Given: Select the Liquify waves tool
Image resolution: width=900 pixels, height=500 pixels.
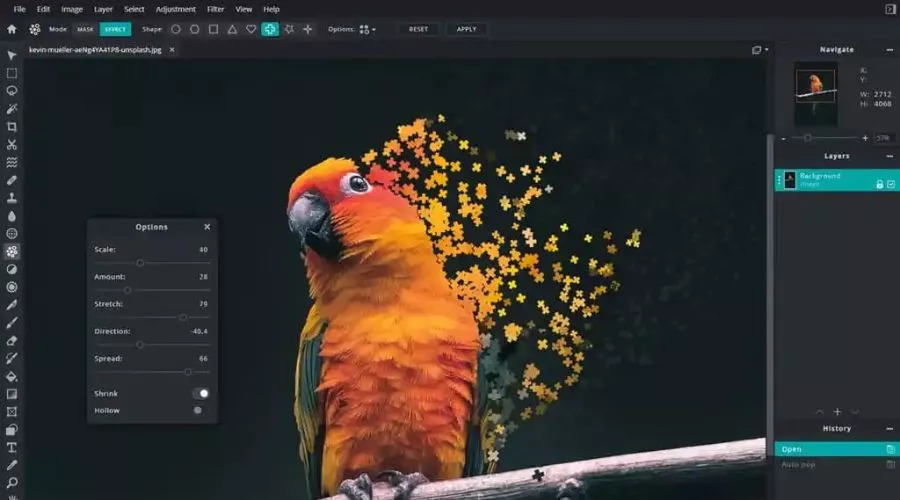Looking at the screenshot, I should (x=11, y=162).
